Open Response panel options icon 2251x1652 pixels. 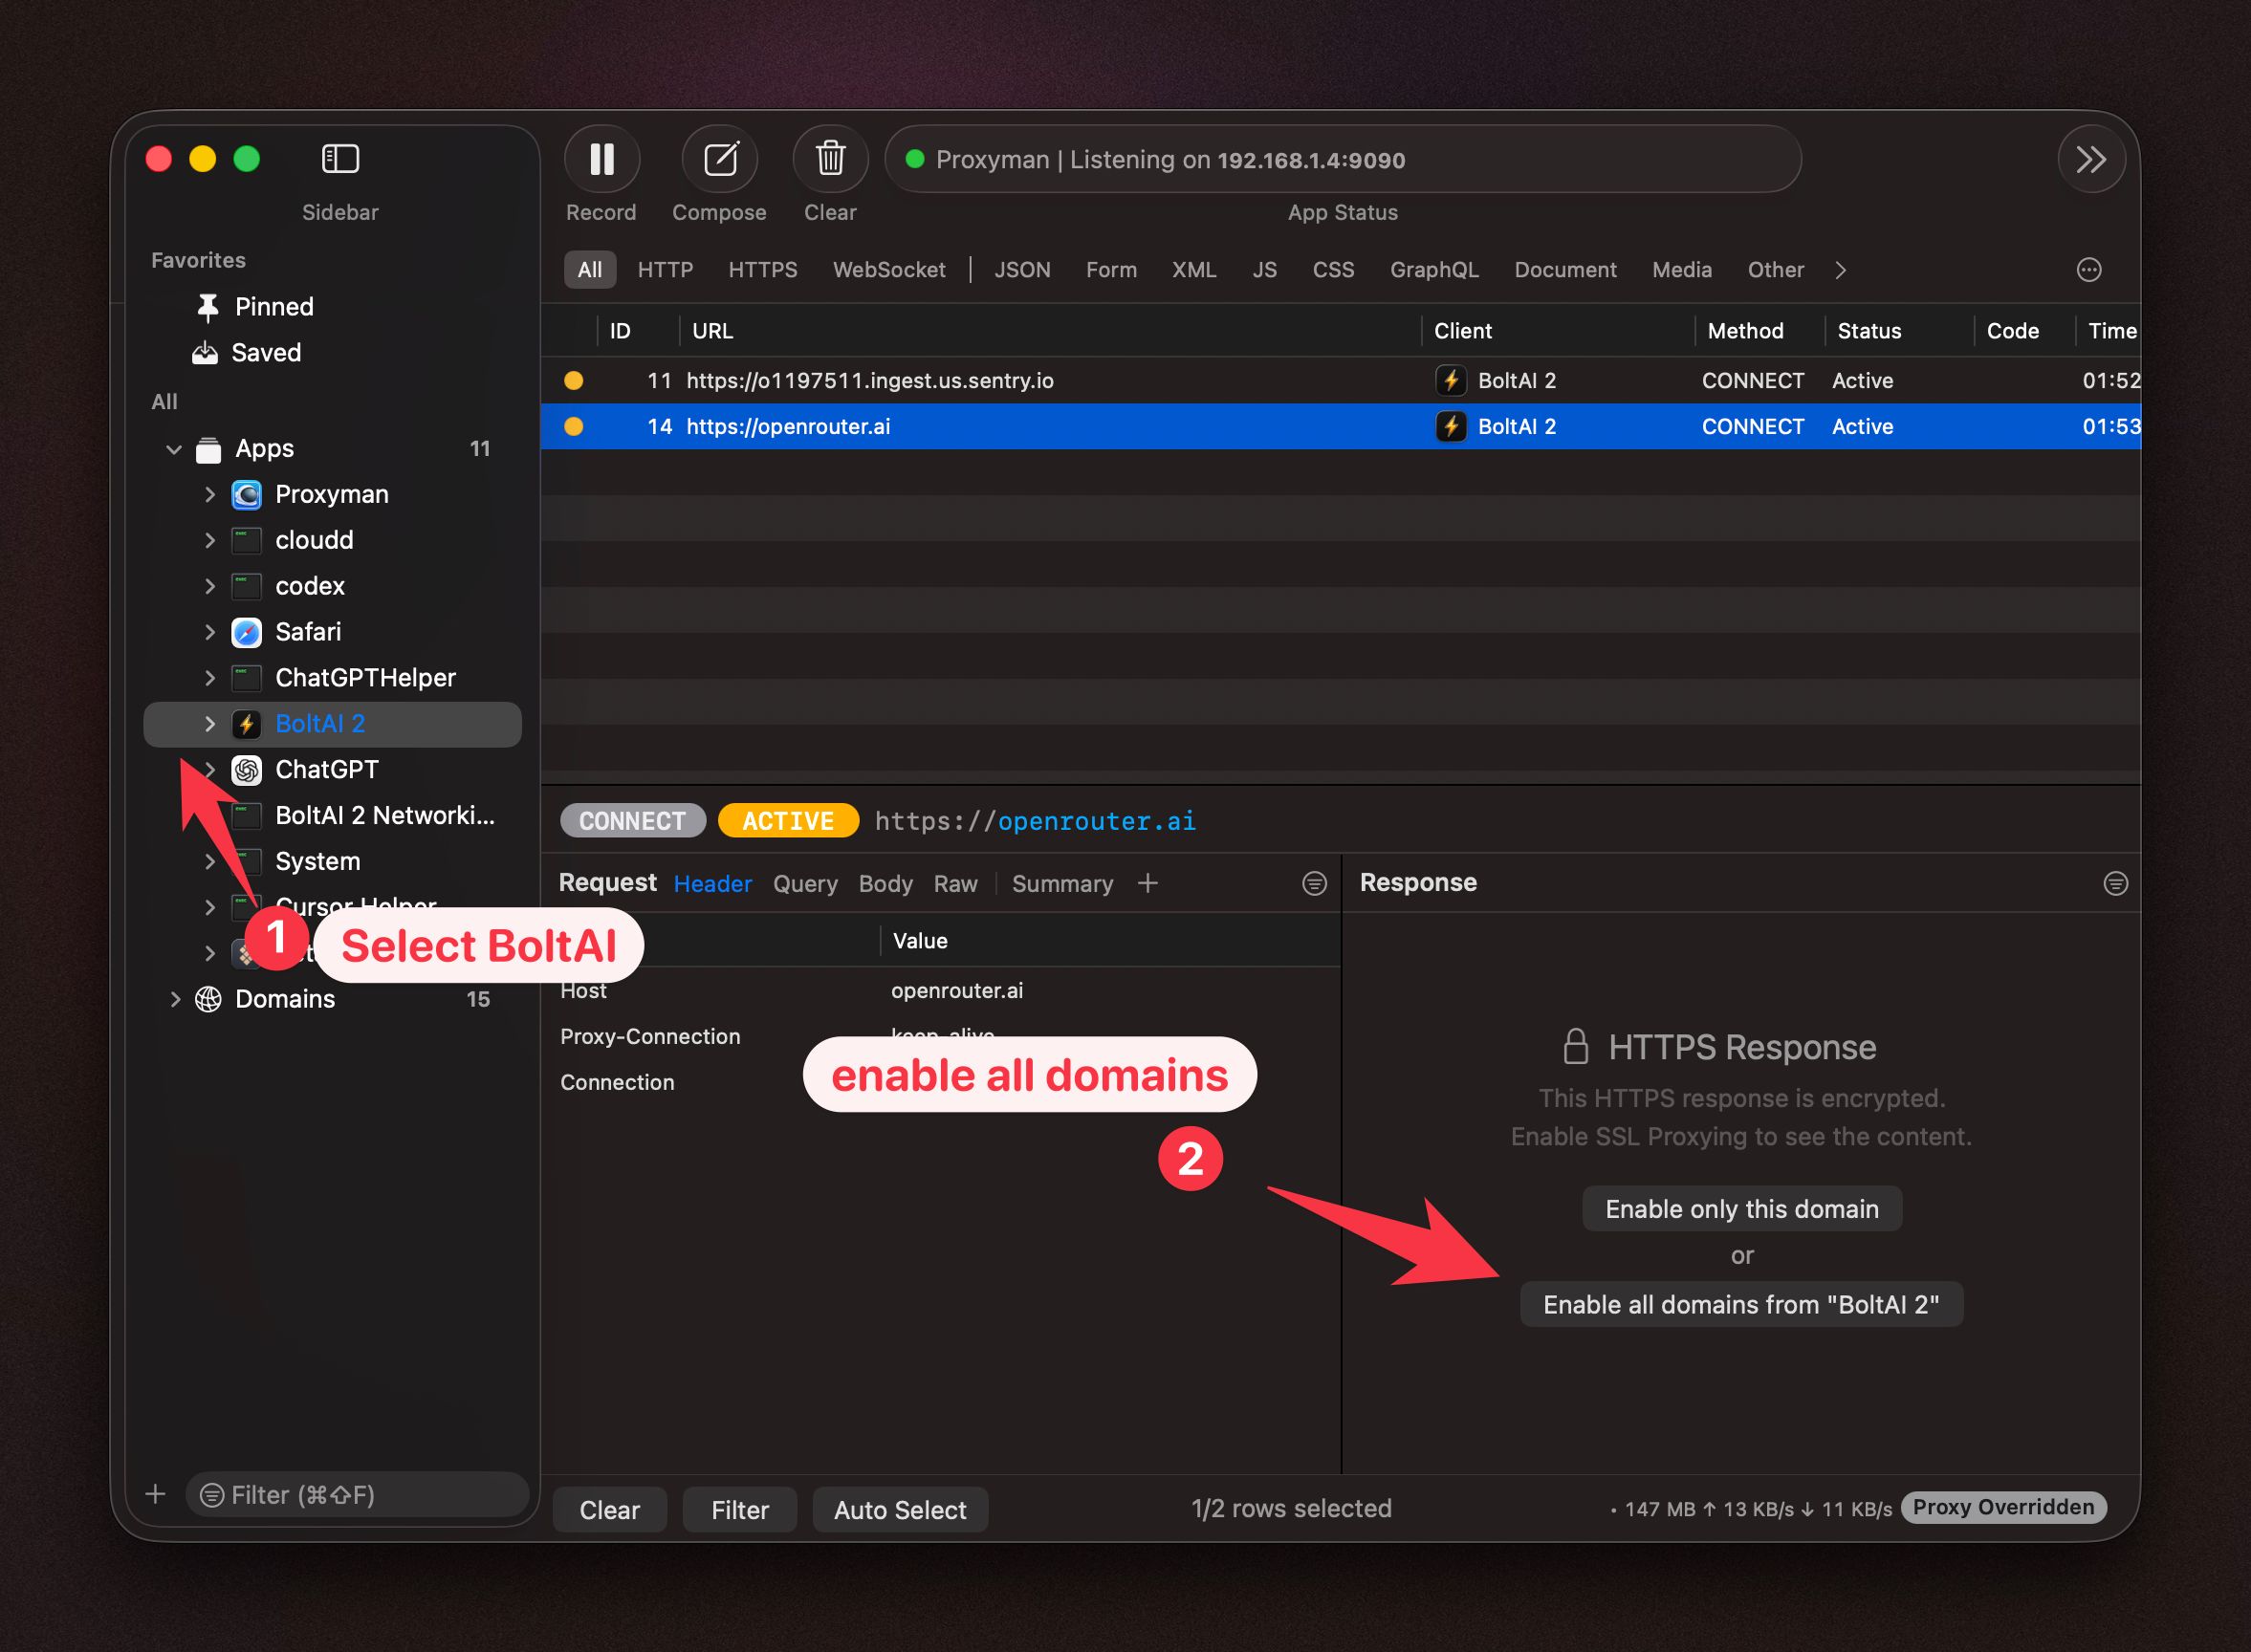pyautogui.click(x=2115, y=883)
